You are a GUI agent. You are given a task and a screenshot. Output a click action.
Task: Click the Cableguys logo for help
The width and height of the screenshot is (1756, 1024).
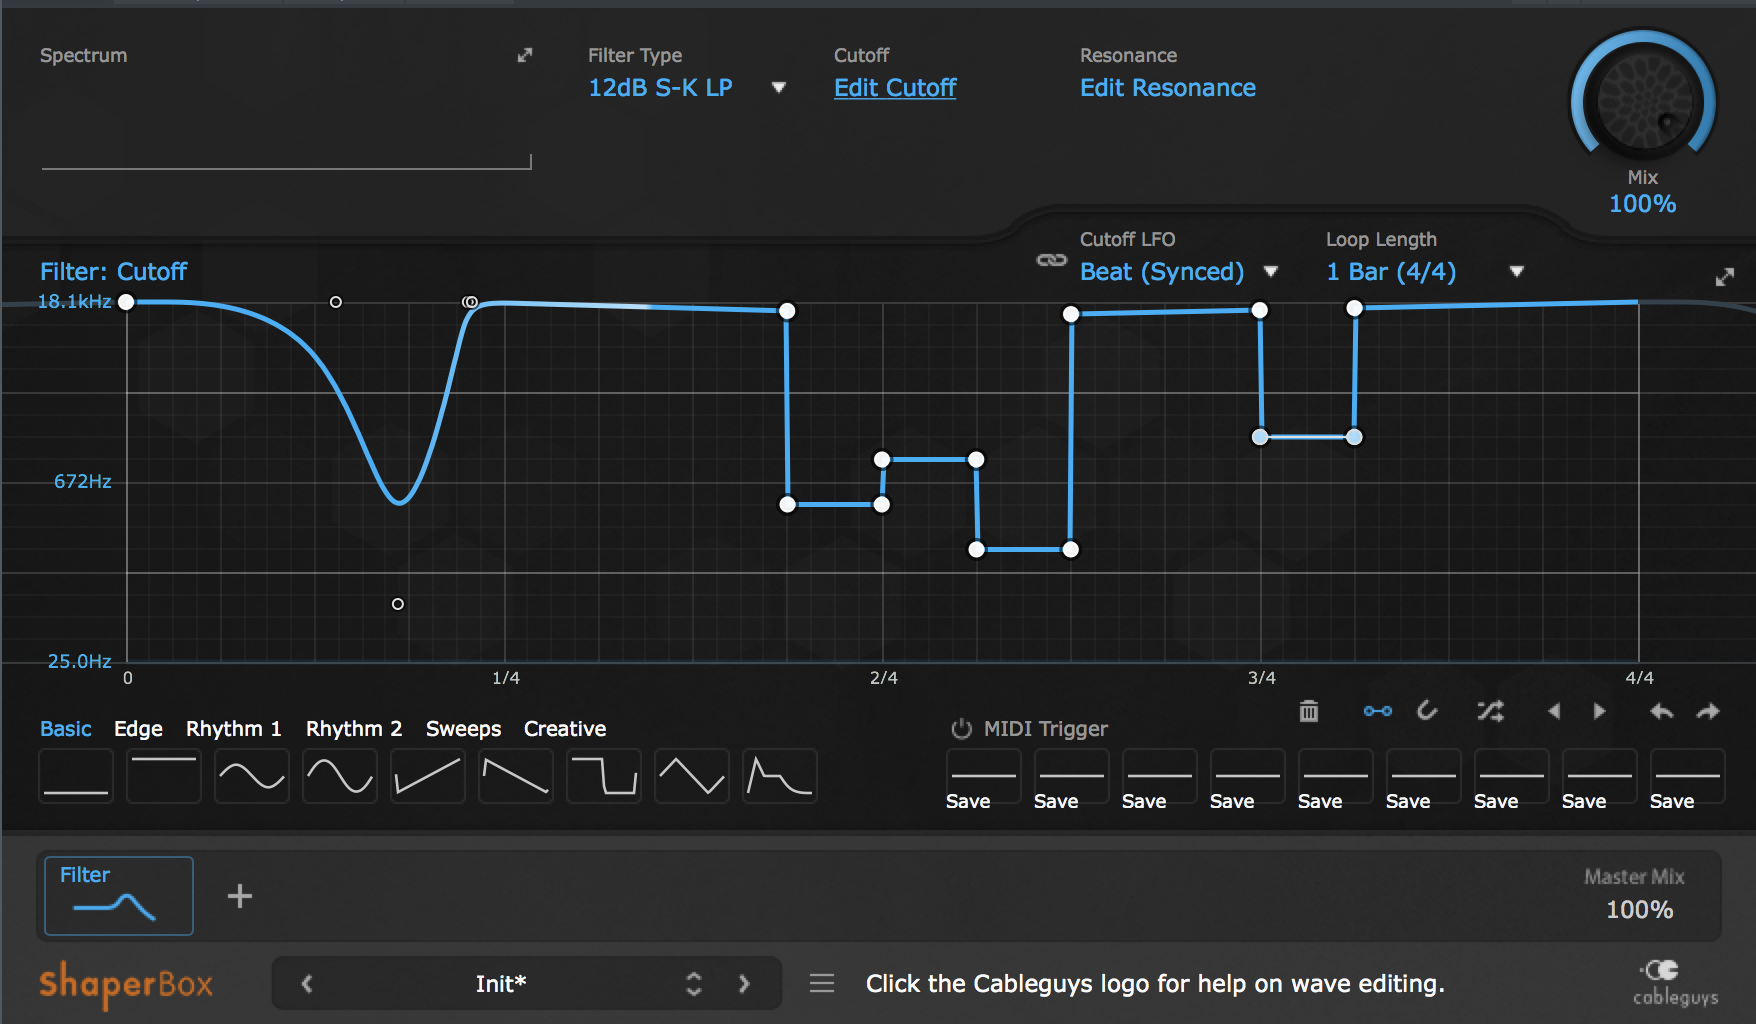click(1675, 982)
